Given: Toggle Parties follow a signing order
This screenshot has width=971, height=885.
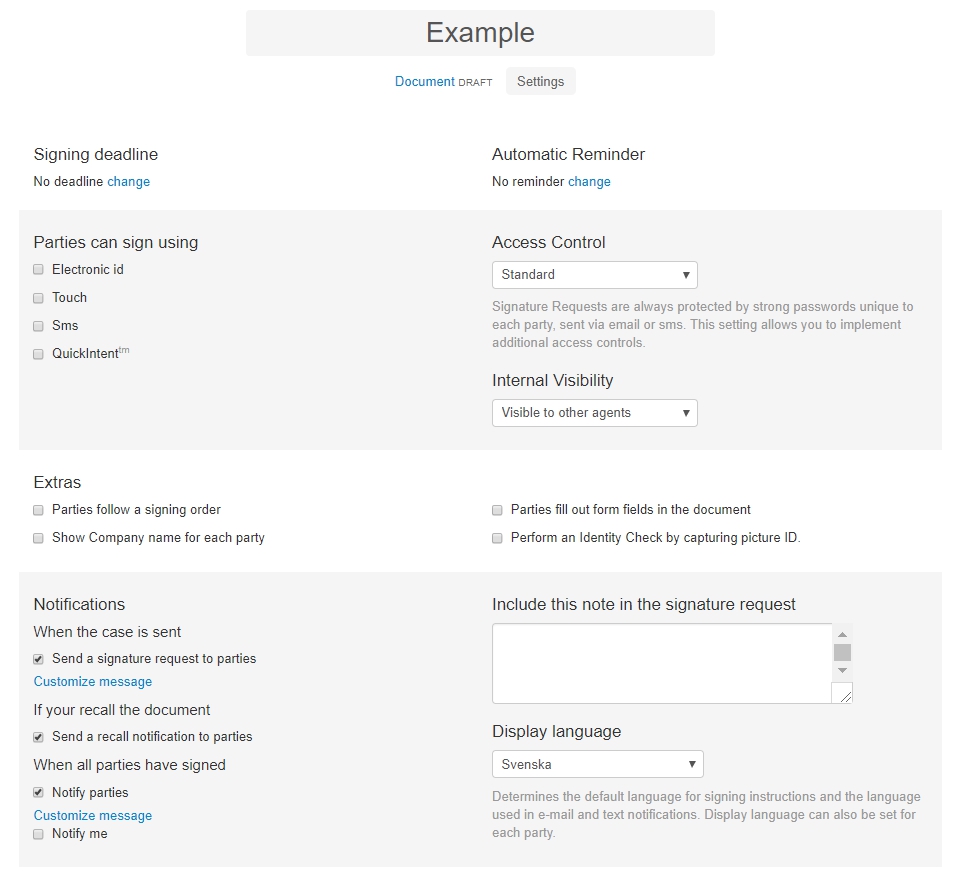Looking at the screenshot, I should click(x=38, y=510).
